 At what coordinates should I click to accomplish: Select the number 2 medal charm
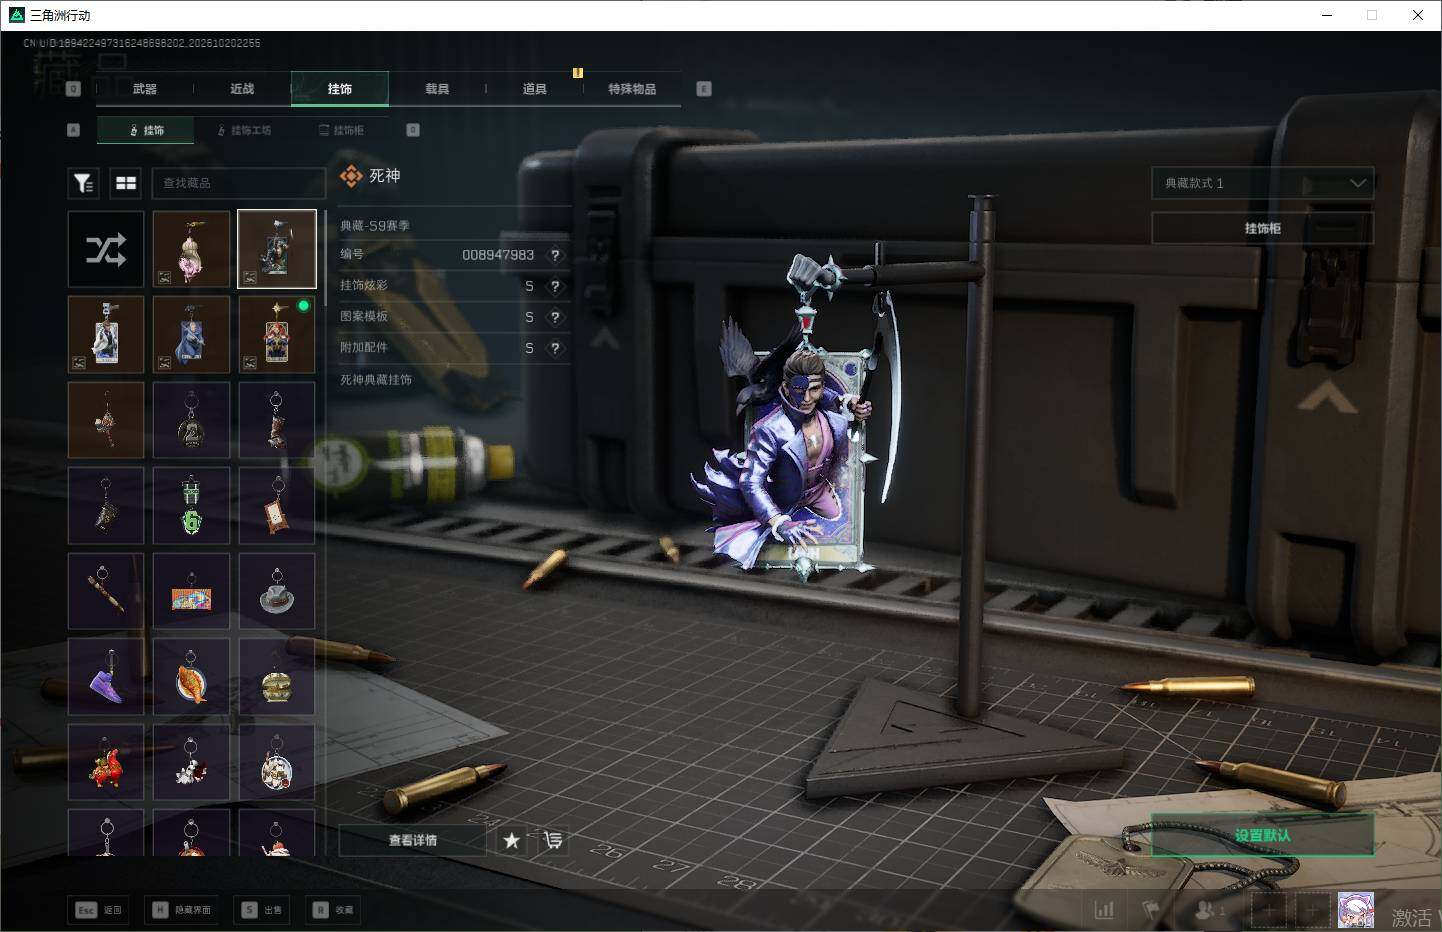192,420
